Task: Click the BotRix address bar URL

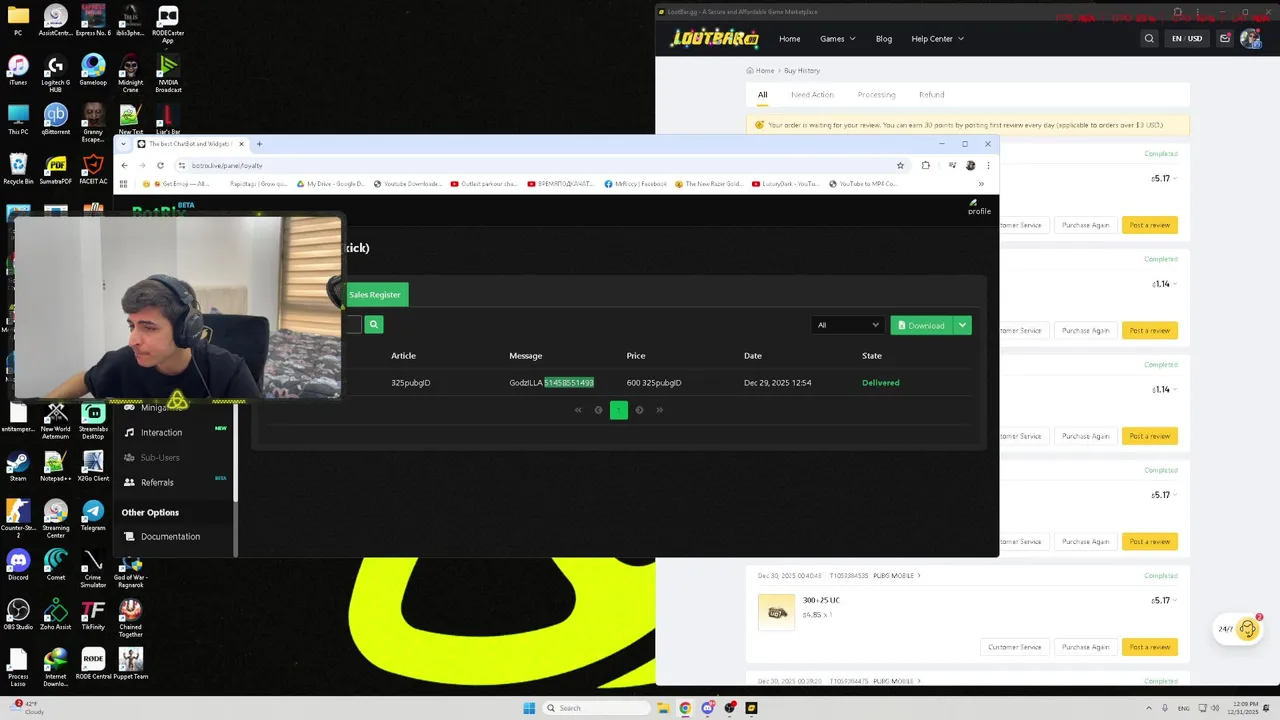Action: [227, 166]
